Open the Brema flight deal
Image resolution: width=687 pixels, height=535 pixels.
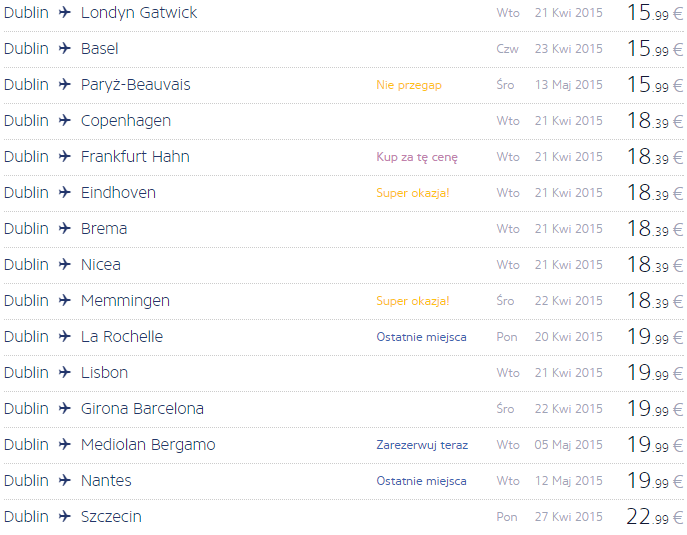pyautogui.click(x=104, y=228)
